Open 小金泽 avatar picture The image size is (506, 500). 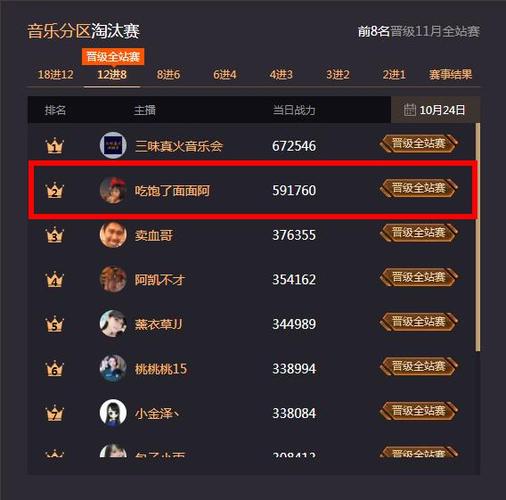(113, 413)
